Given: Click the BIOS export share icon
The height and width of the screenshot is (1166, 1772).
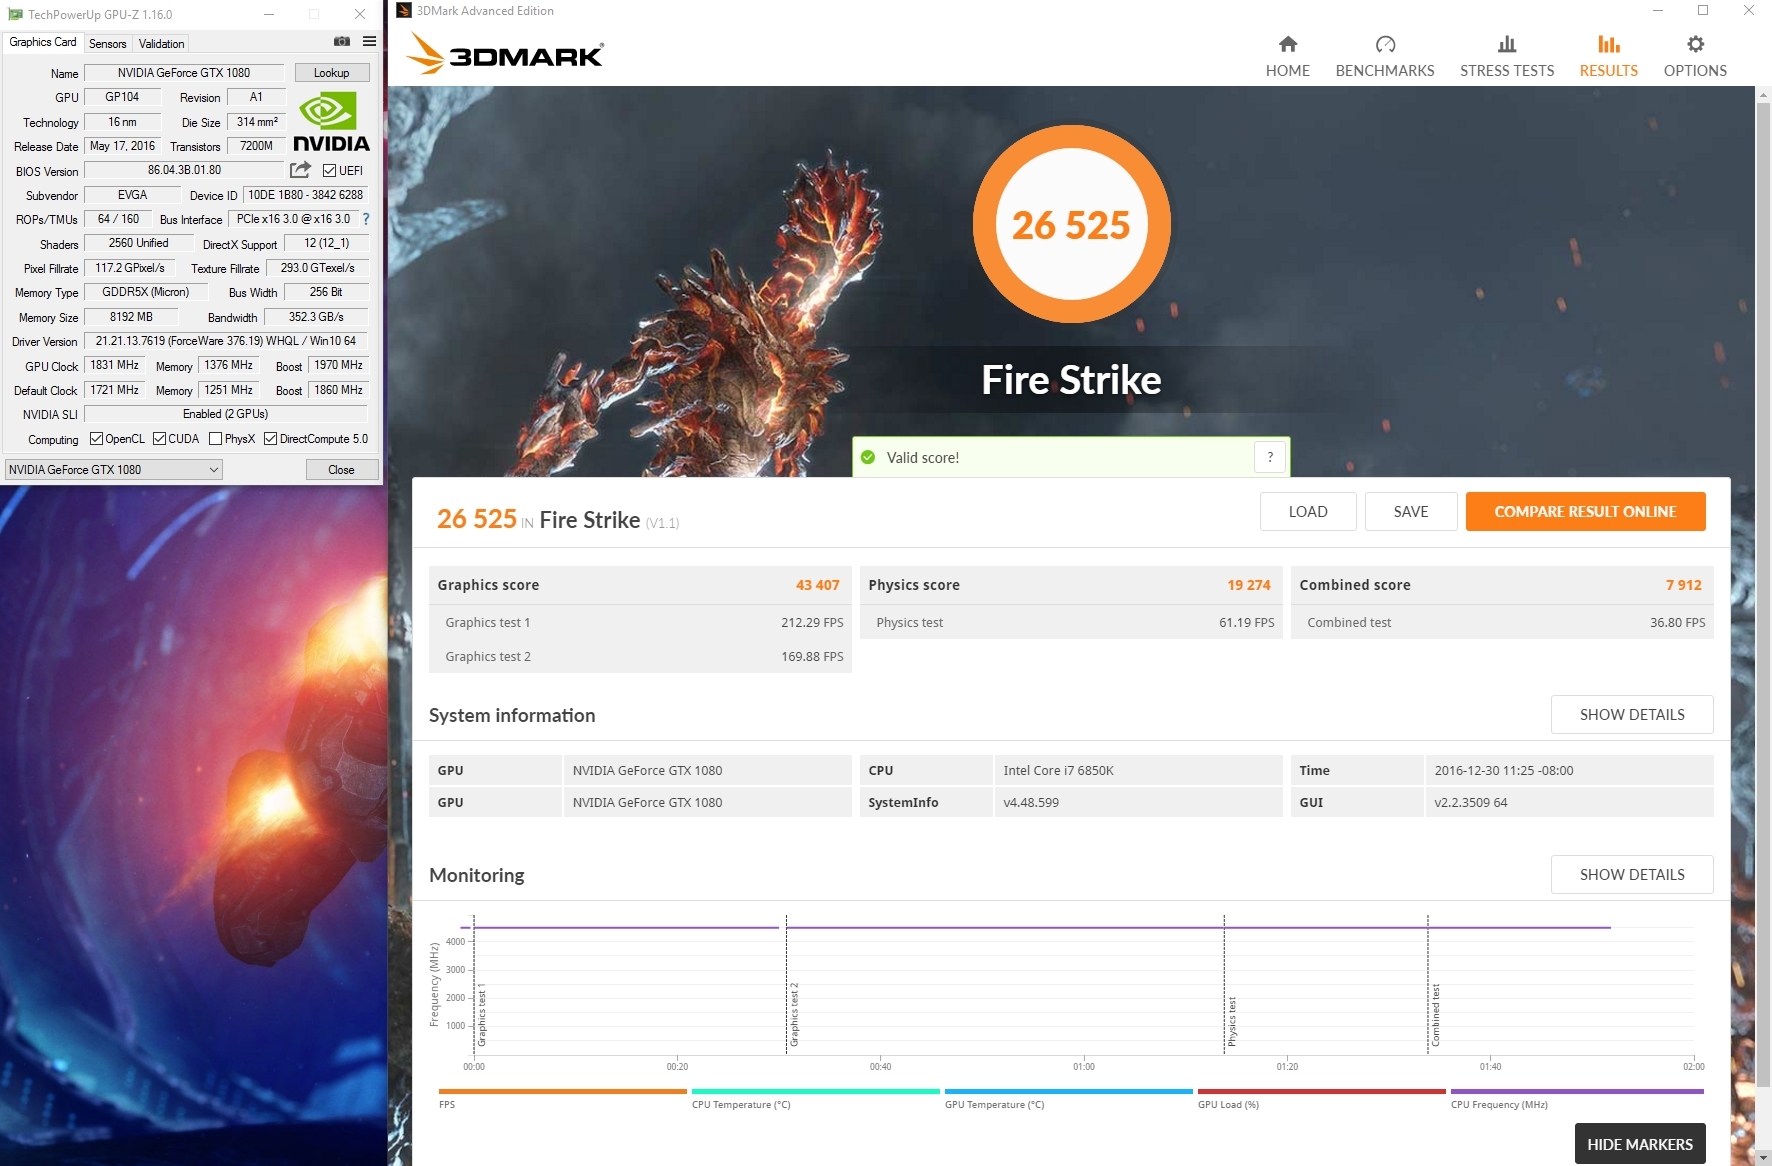Looking at the screenshot, I should tap(300, 170).
